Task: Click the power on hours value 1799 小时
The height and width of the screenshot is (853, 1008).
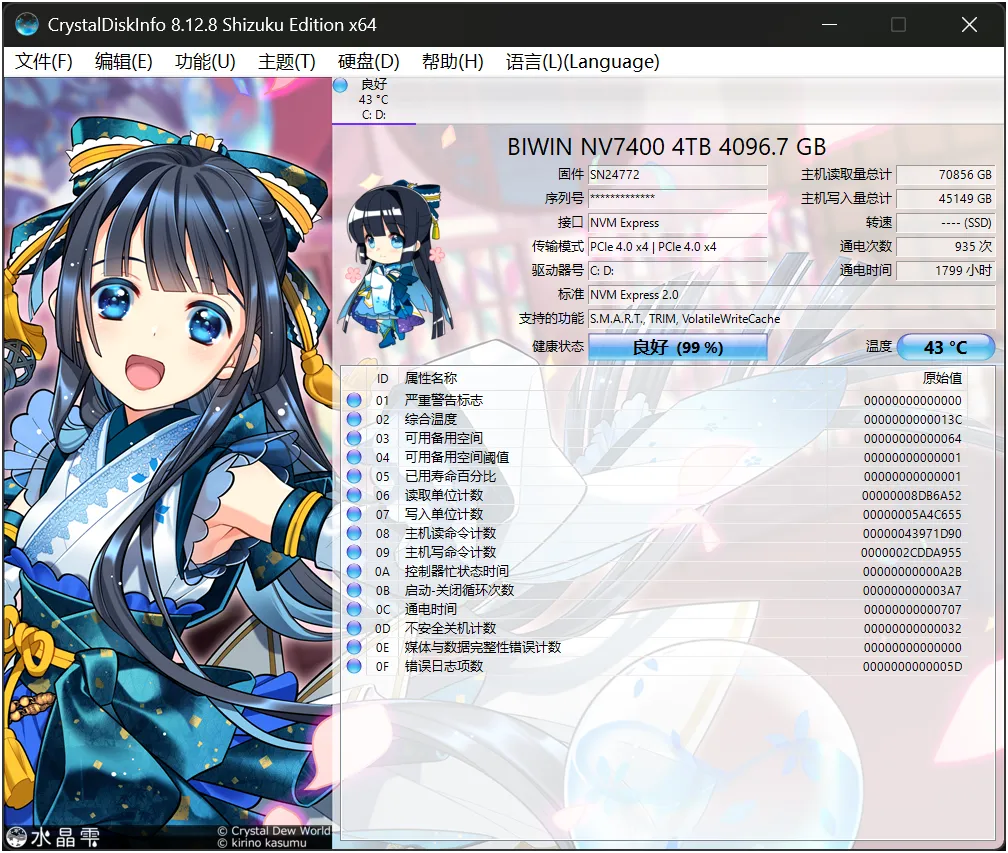Action: [945, 271]
